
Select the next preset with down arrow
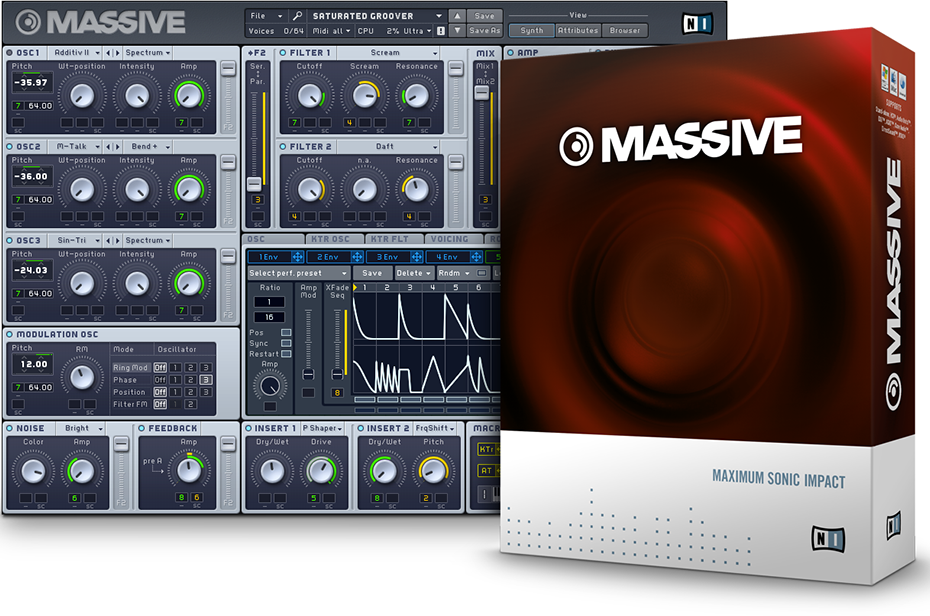click(x=457, y=30)
